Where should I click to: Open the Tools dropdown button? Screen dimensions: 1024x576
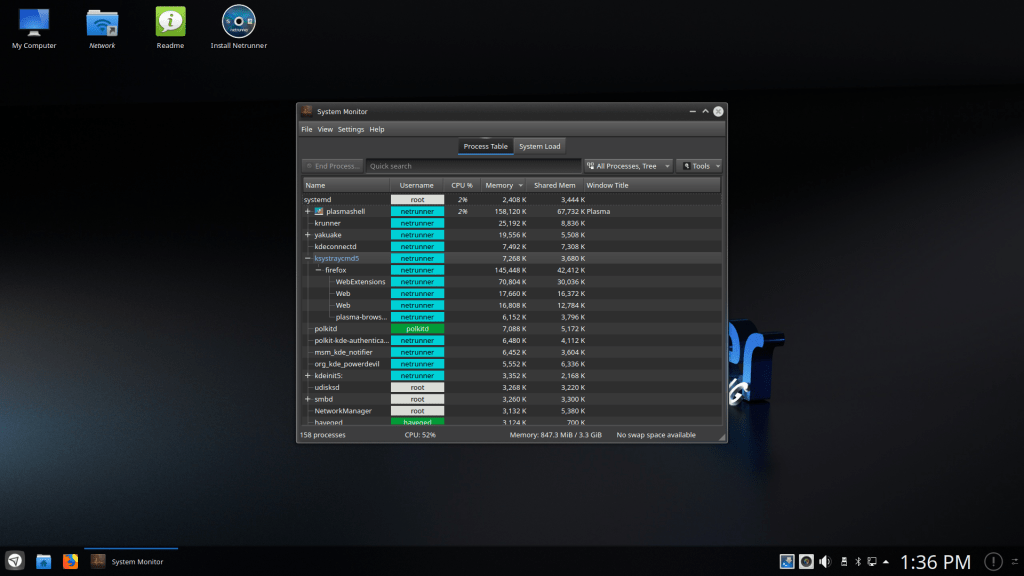coord(699,166)
